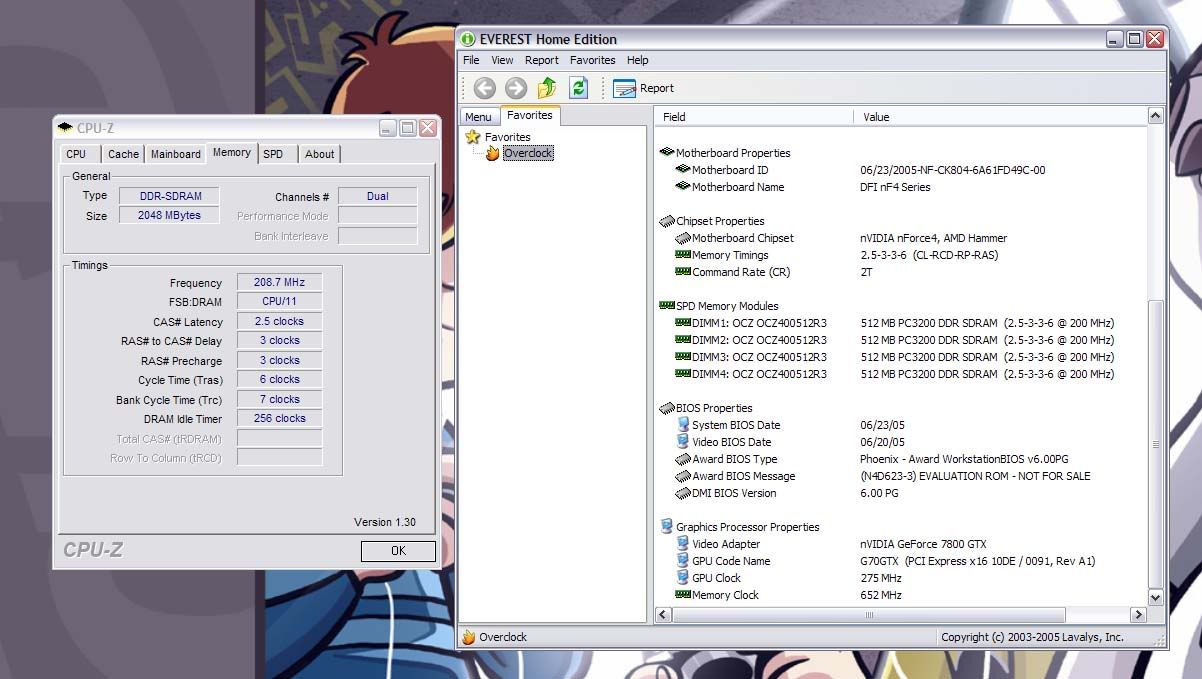Open the Favorites menu in menu bar
The width and height of the screenshot is (1202, 679).
click(592, 60)
